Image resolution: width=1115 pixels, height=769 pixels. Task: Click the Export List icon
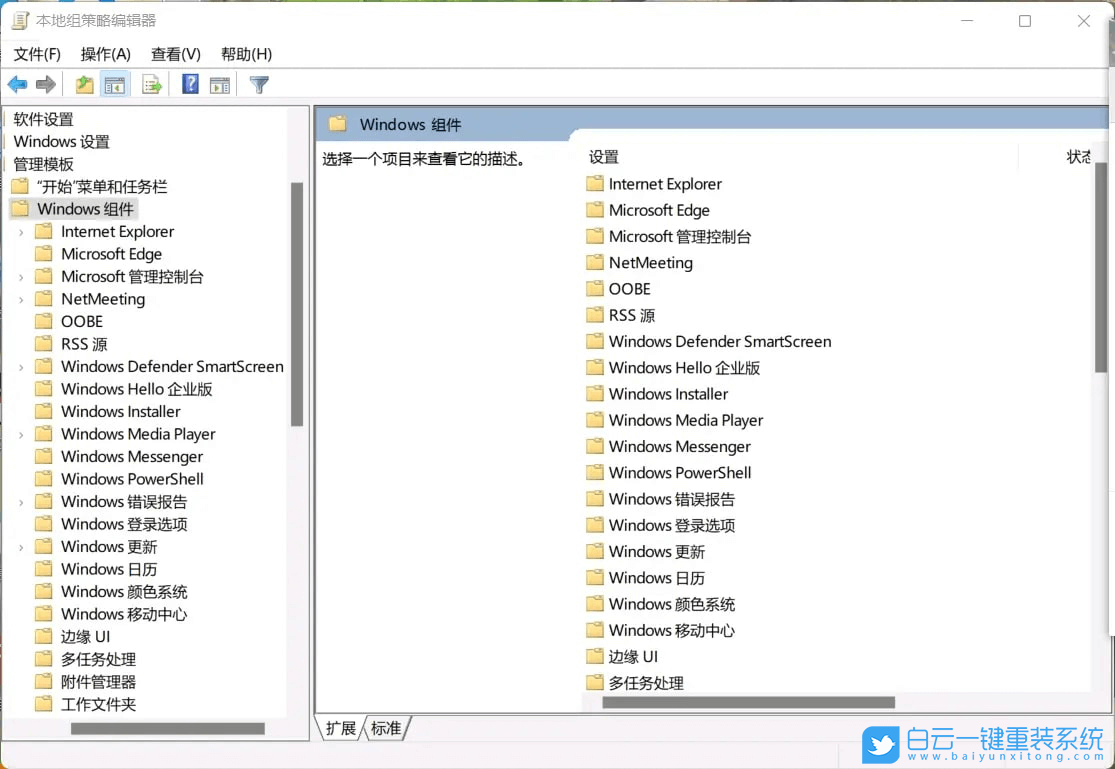(152, 84)
